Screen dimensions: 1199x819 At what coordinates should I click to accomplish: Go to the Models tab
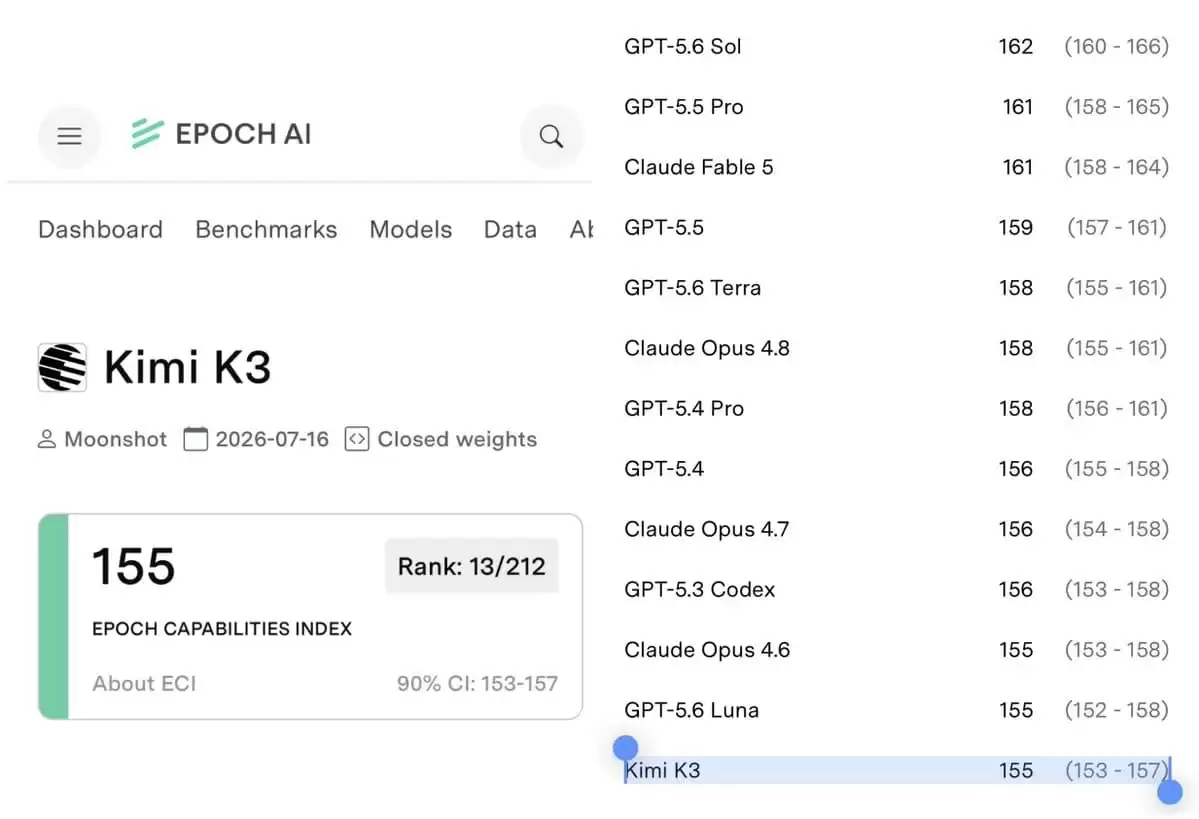coord(411,229)
